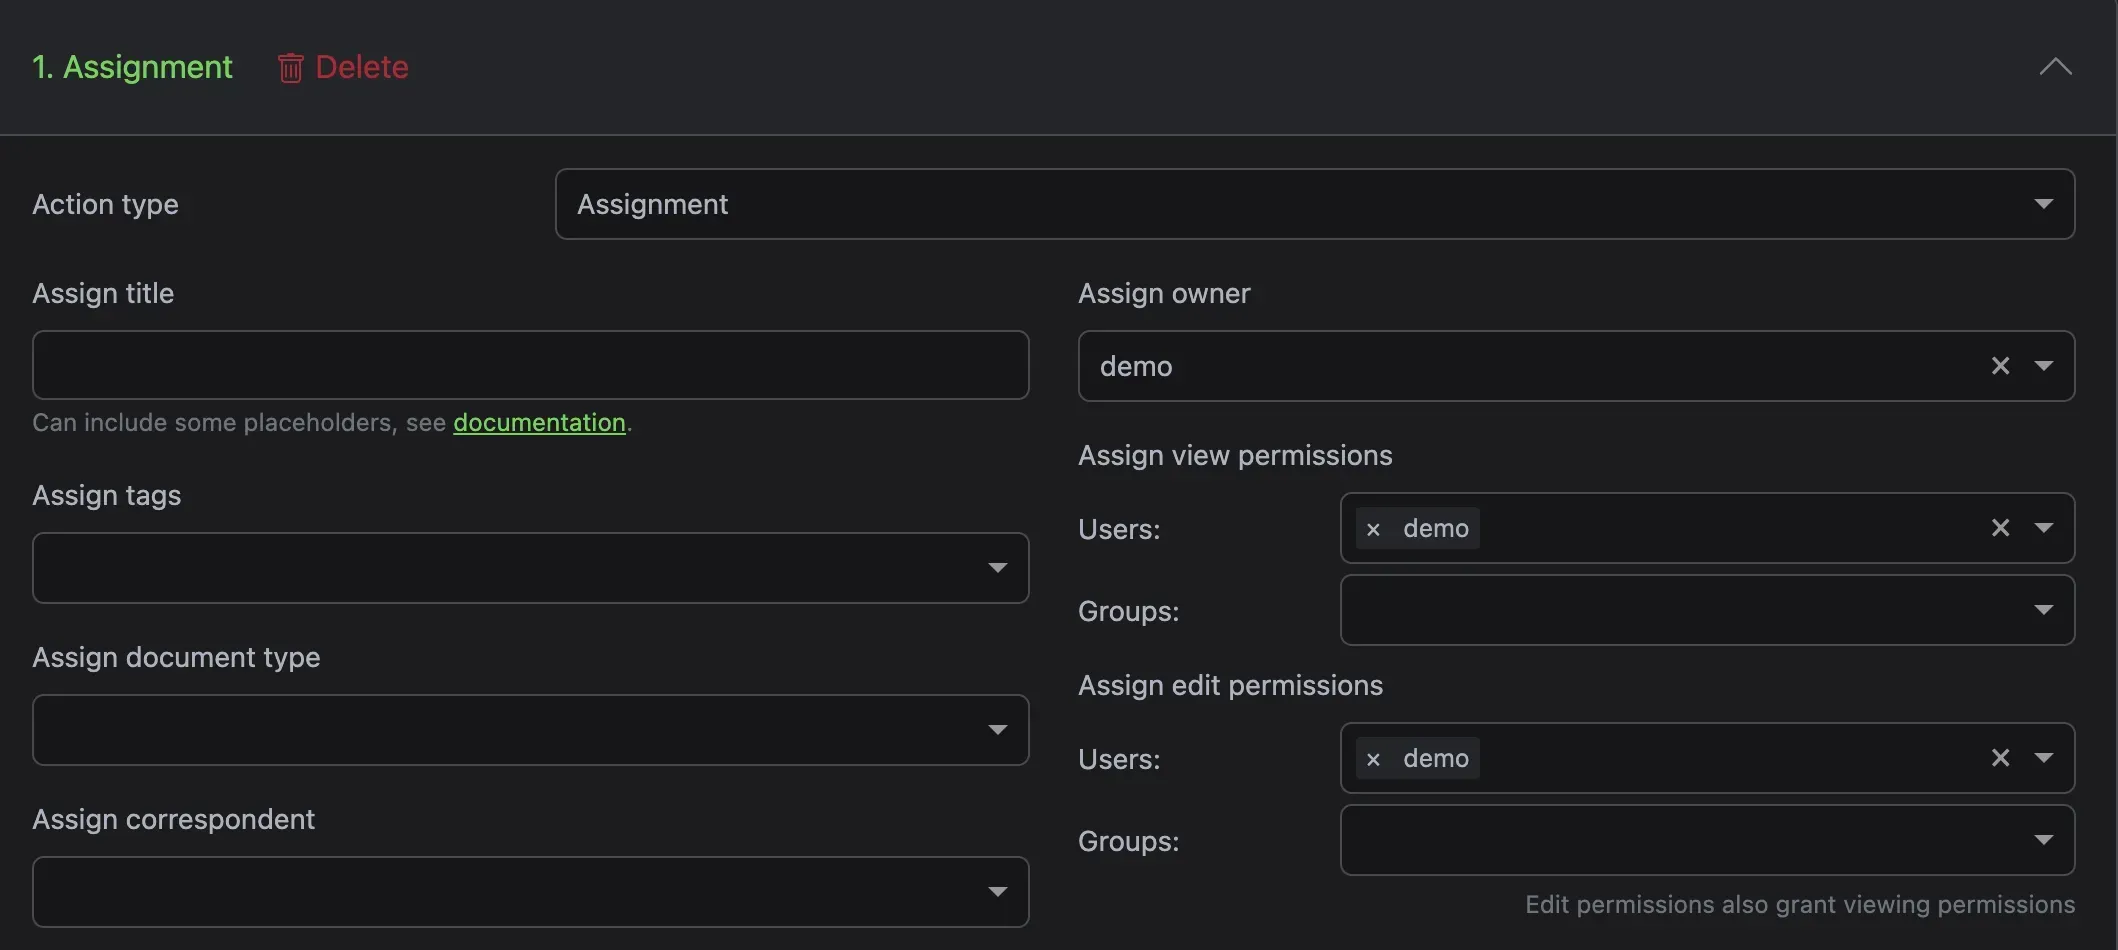2118x950 pixels.
Task: Click the demo value in Assign owner
Action: coord(1136,366)
